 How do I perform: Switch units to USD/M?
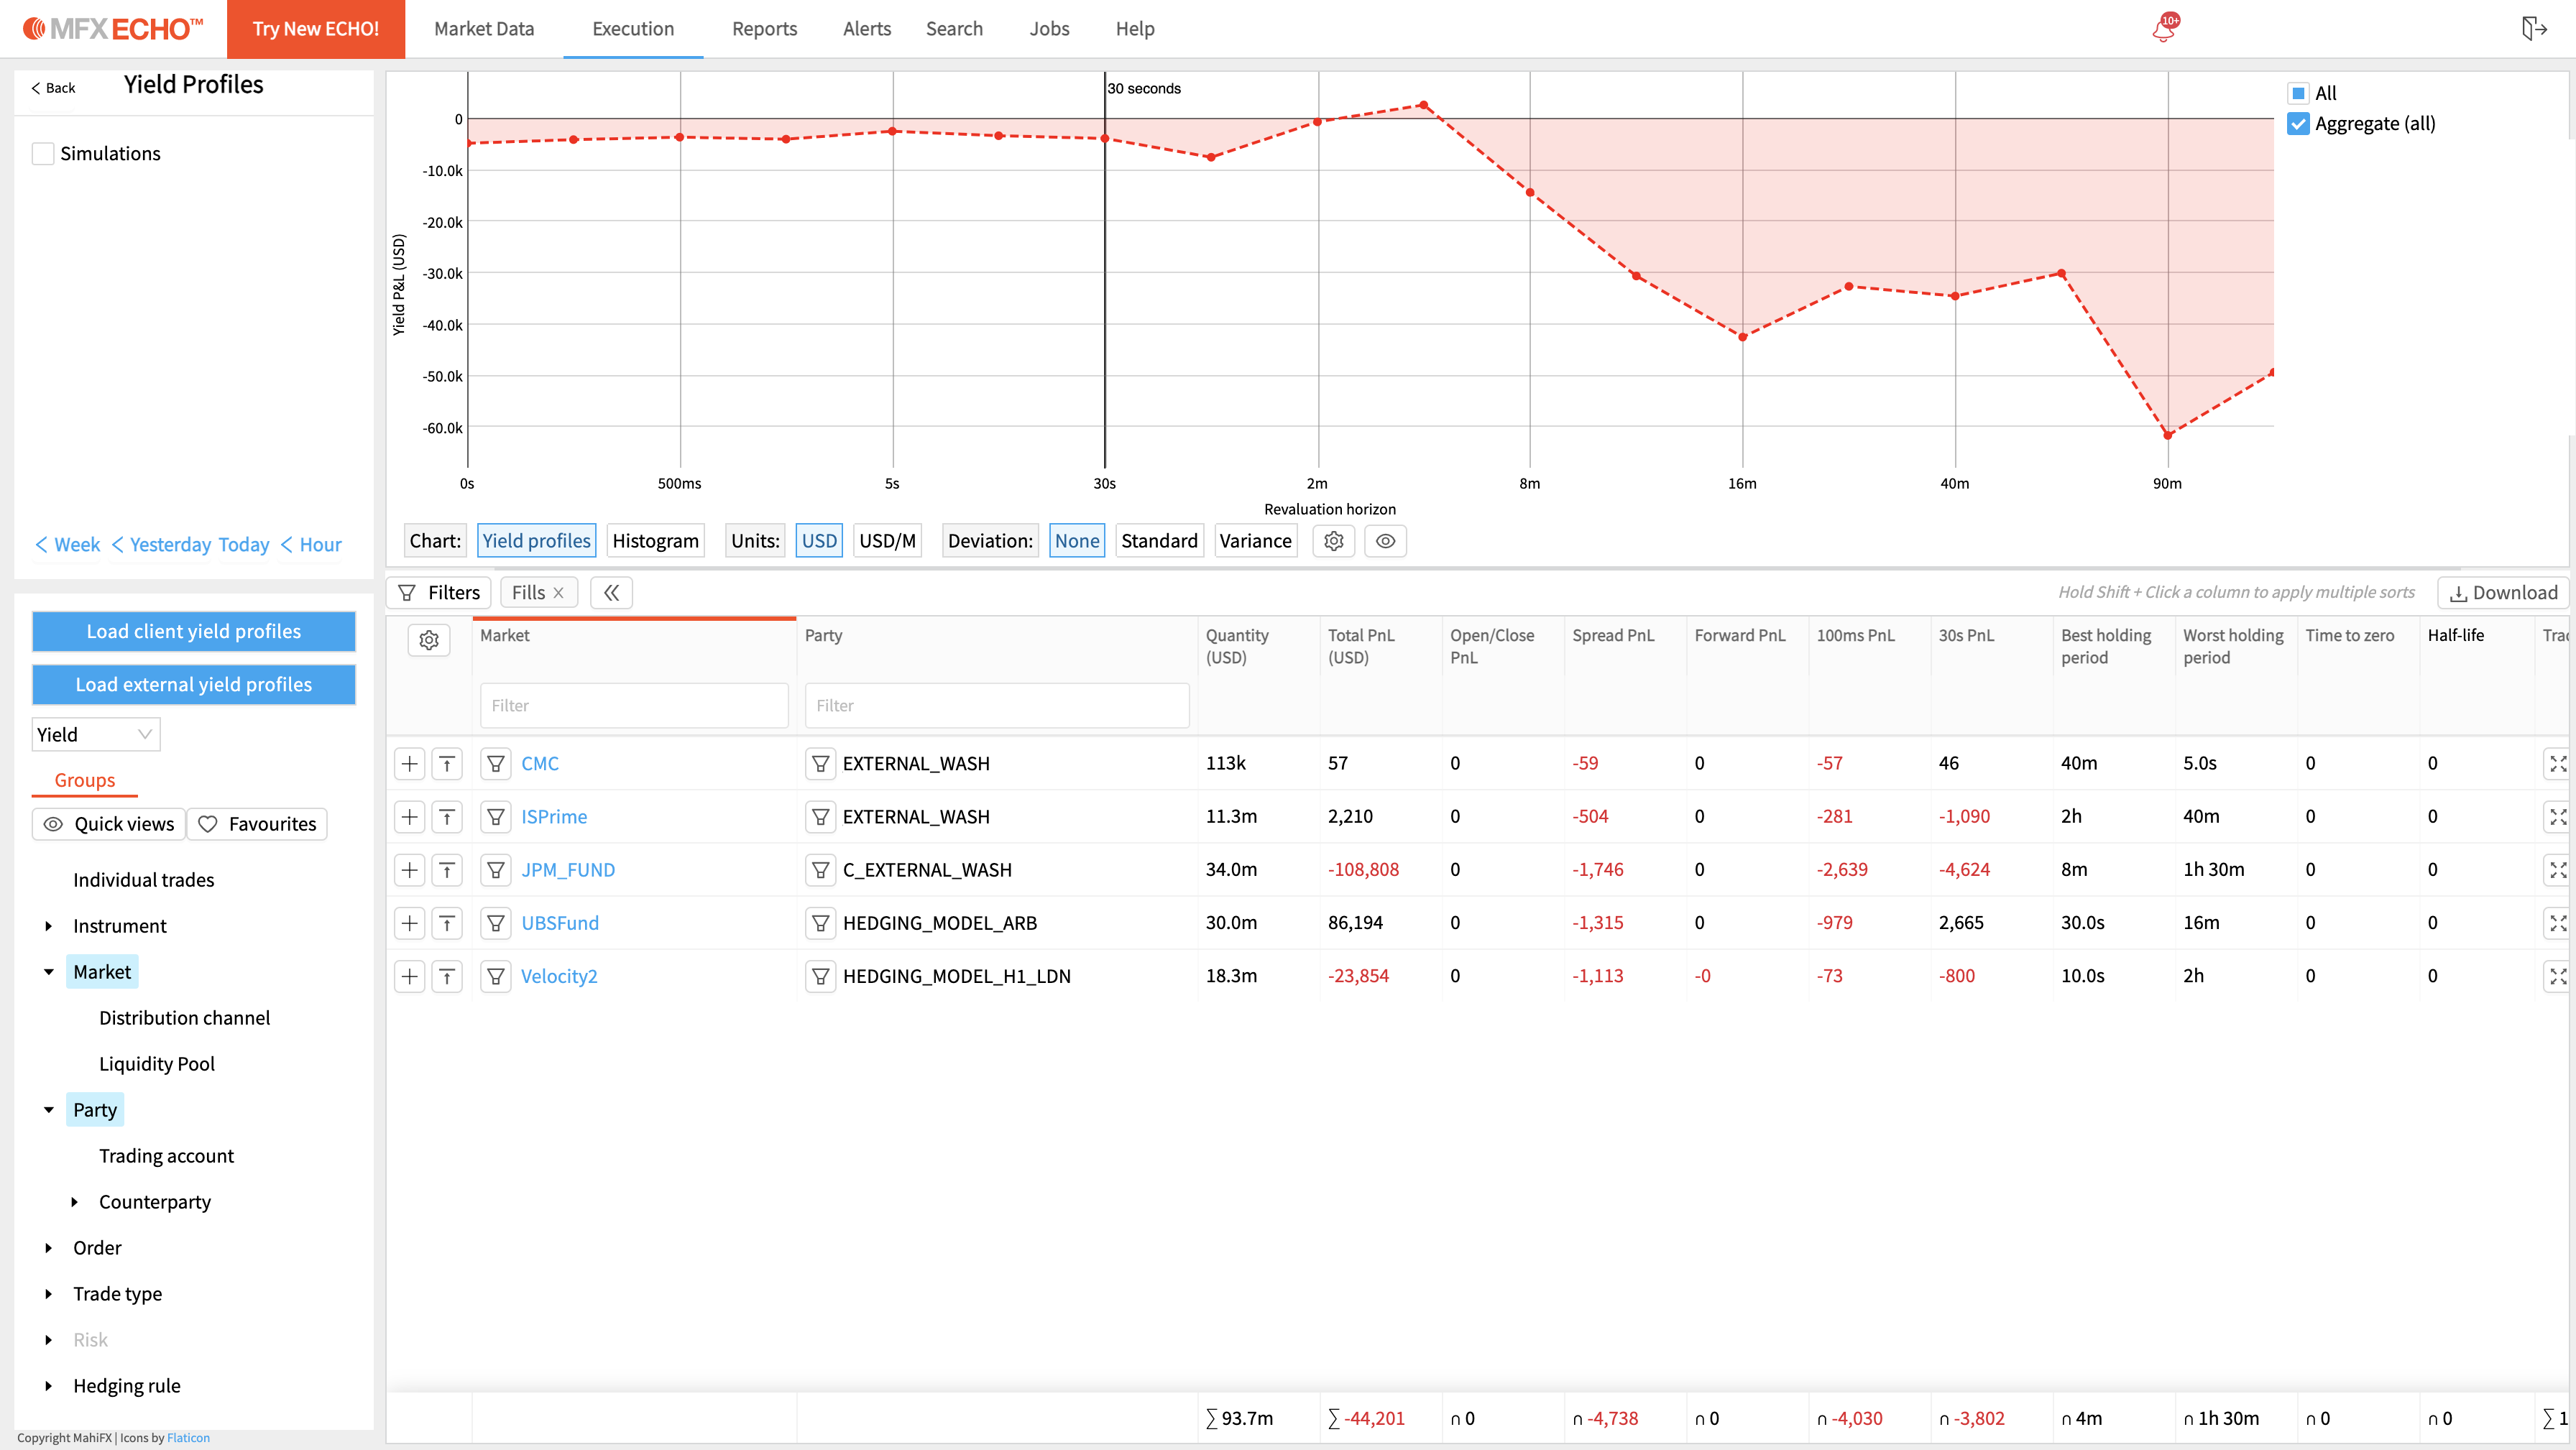point(887,541)
